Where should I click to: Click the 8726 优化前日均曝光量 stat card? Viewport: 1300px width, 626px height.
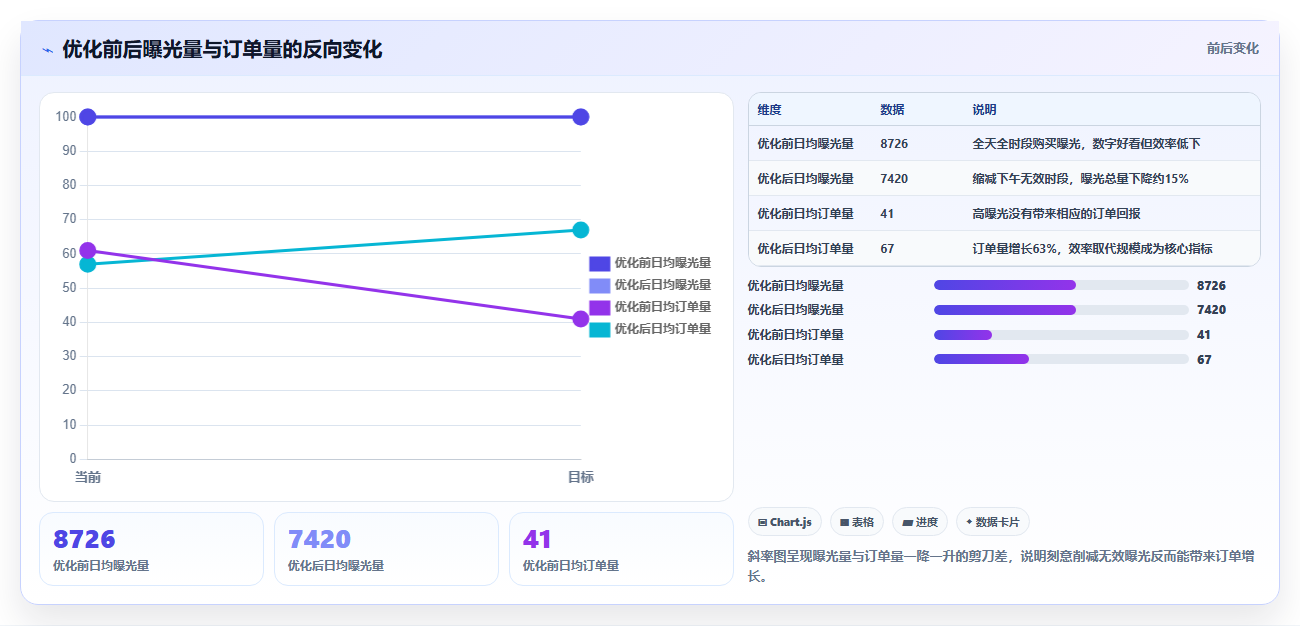tap(151, 549)
